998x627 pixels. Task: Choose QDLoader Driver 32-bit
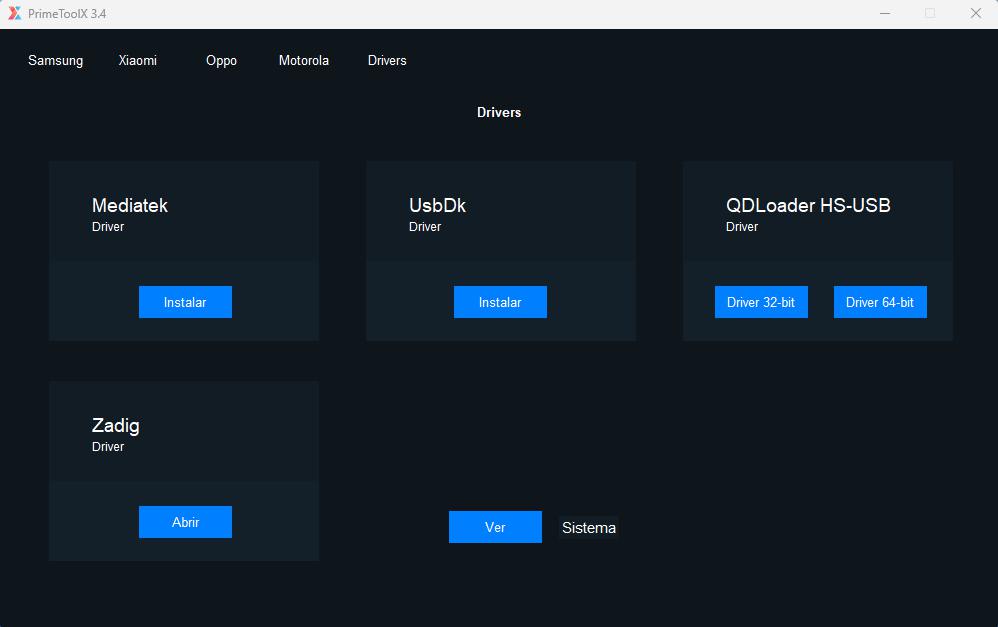tap(761, 302)
